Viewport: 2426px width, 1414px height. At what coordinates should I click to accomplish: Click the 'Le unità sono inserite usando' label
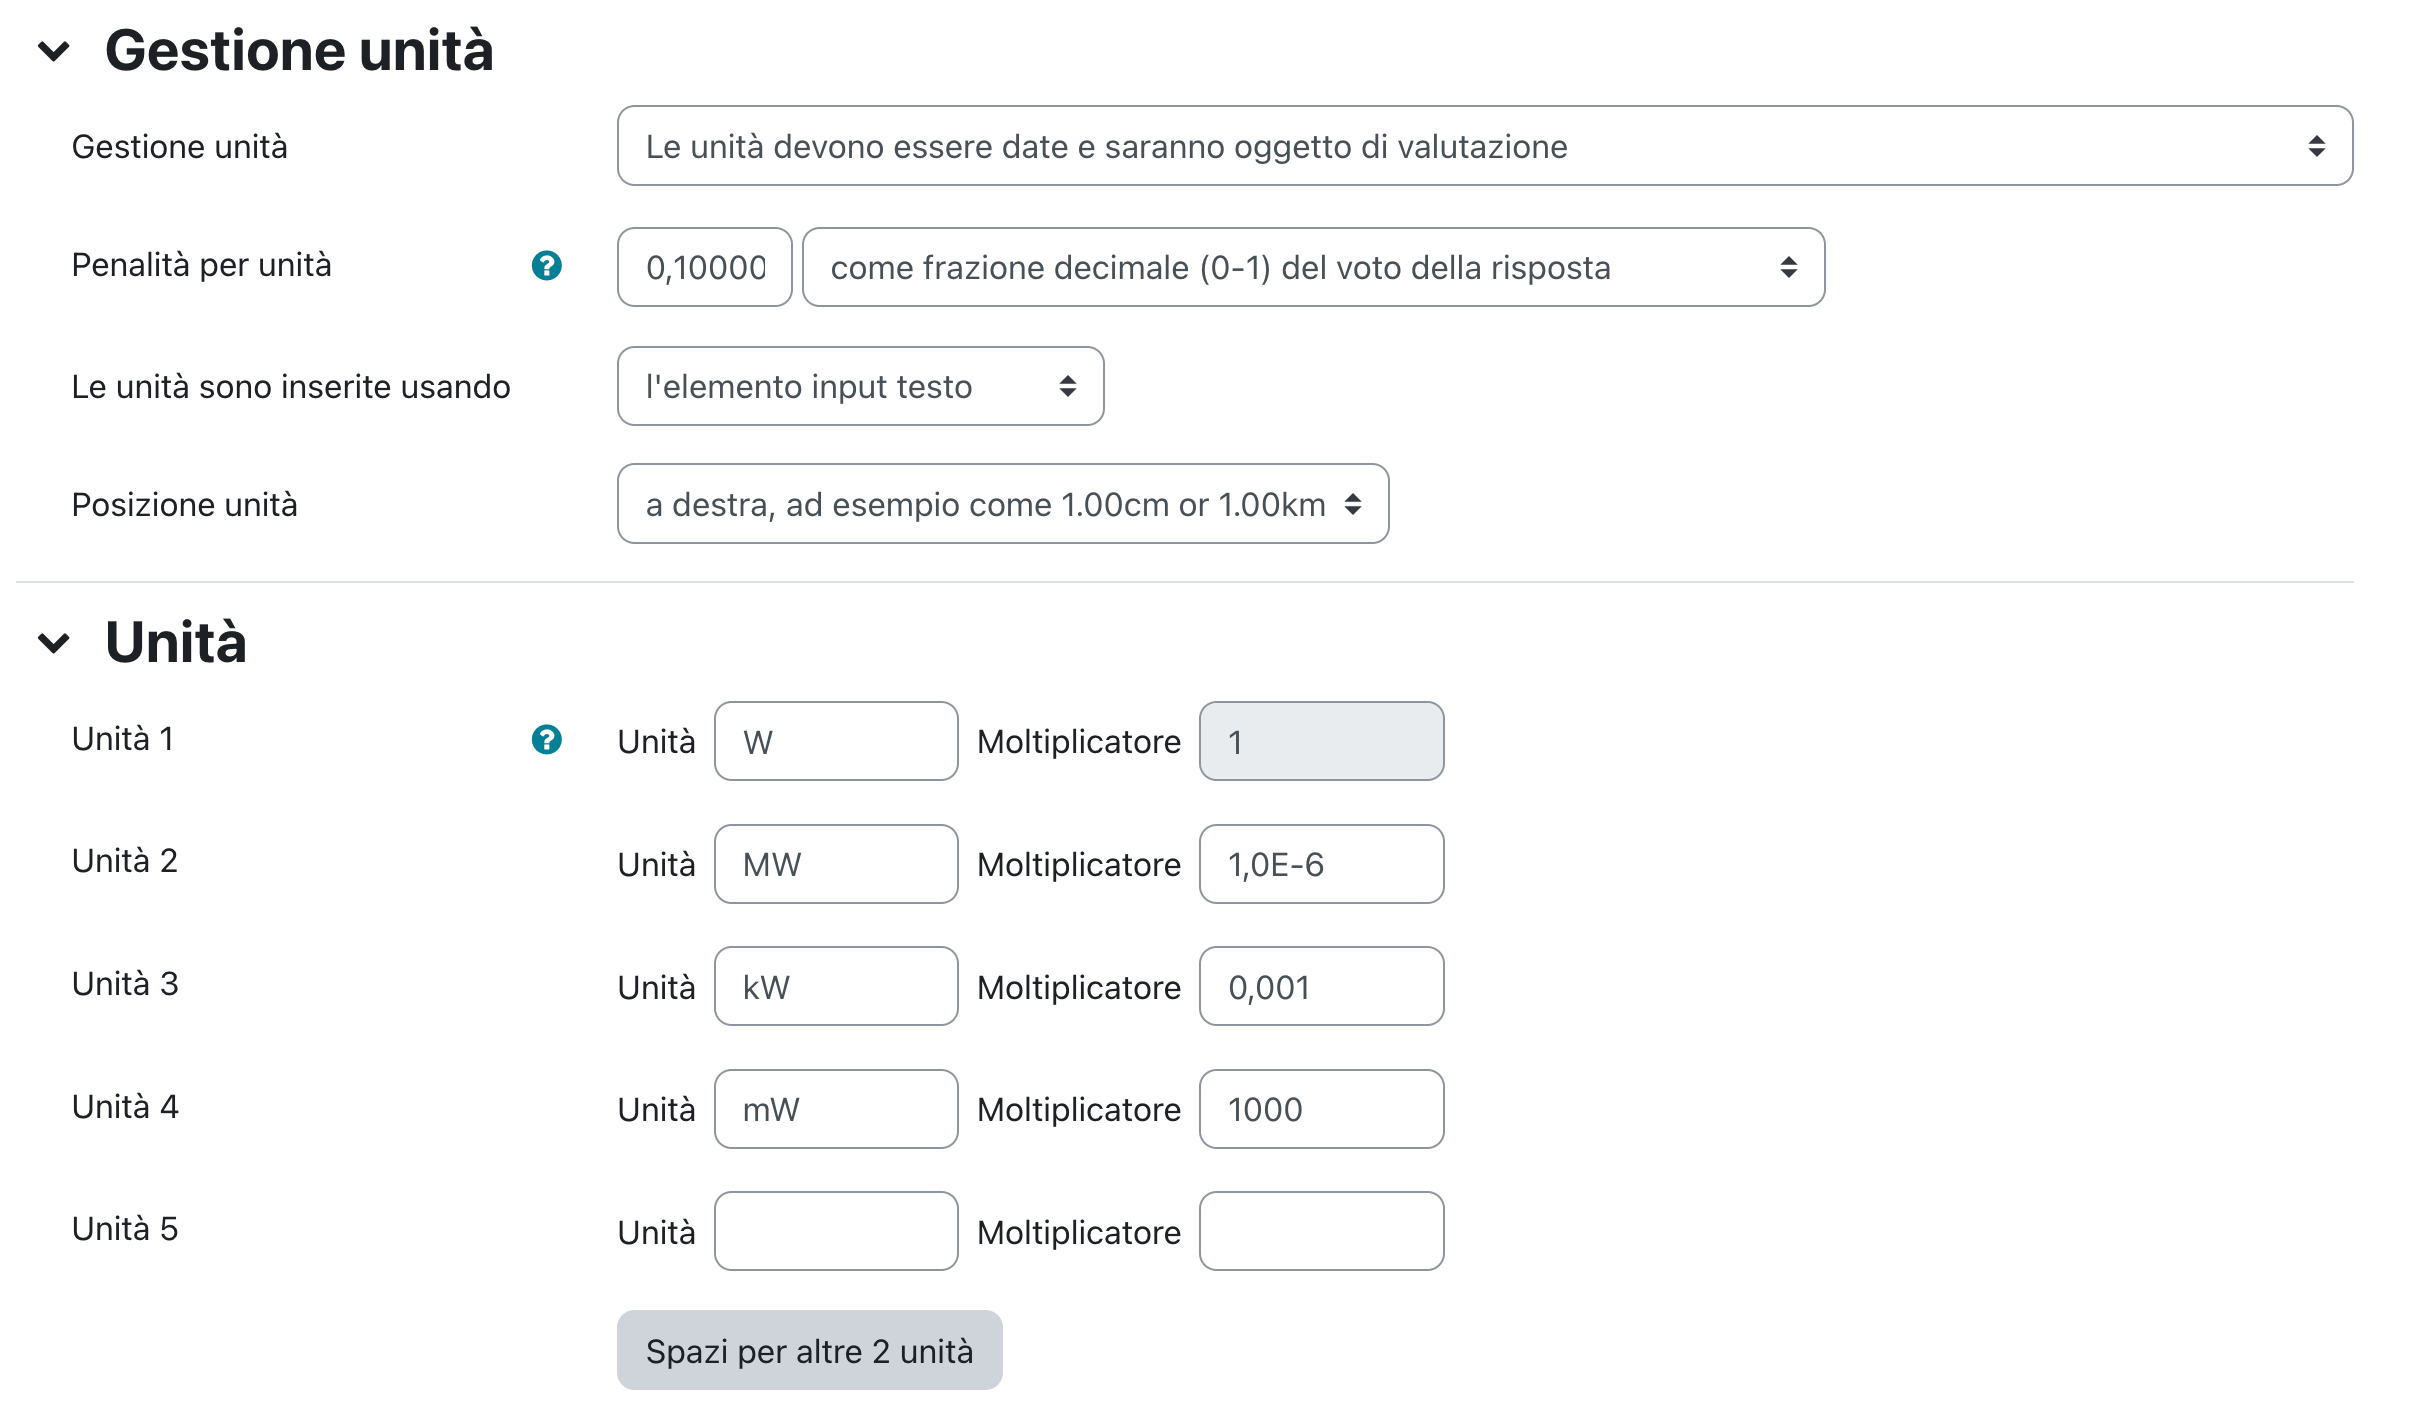tap(291, 386)
